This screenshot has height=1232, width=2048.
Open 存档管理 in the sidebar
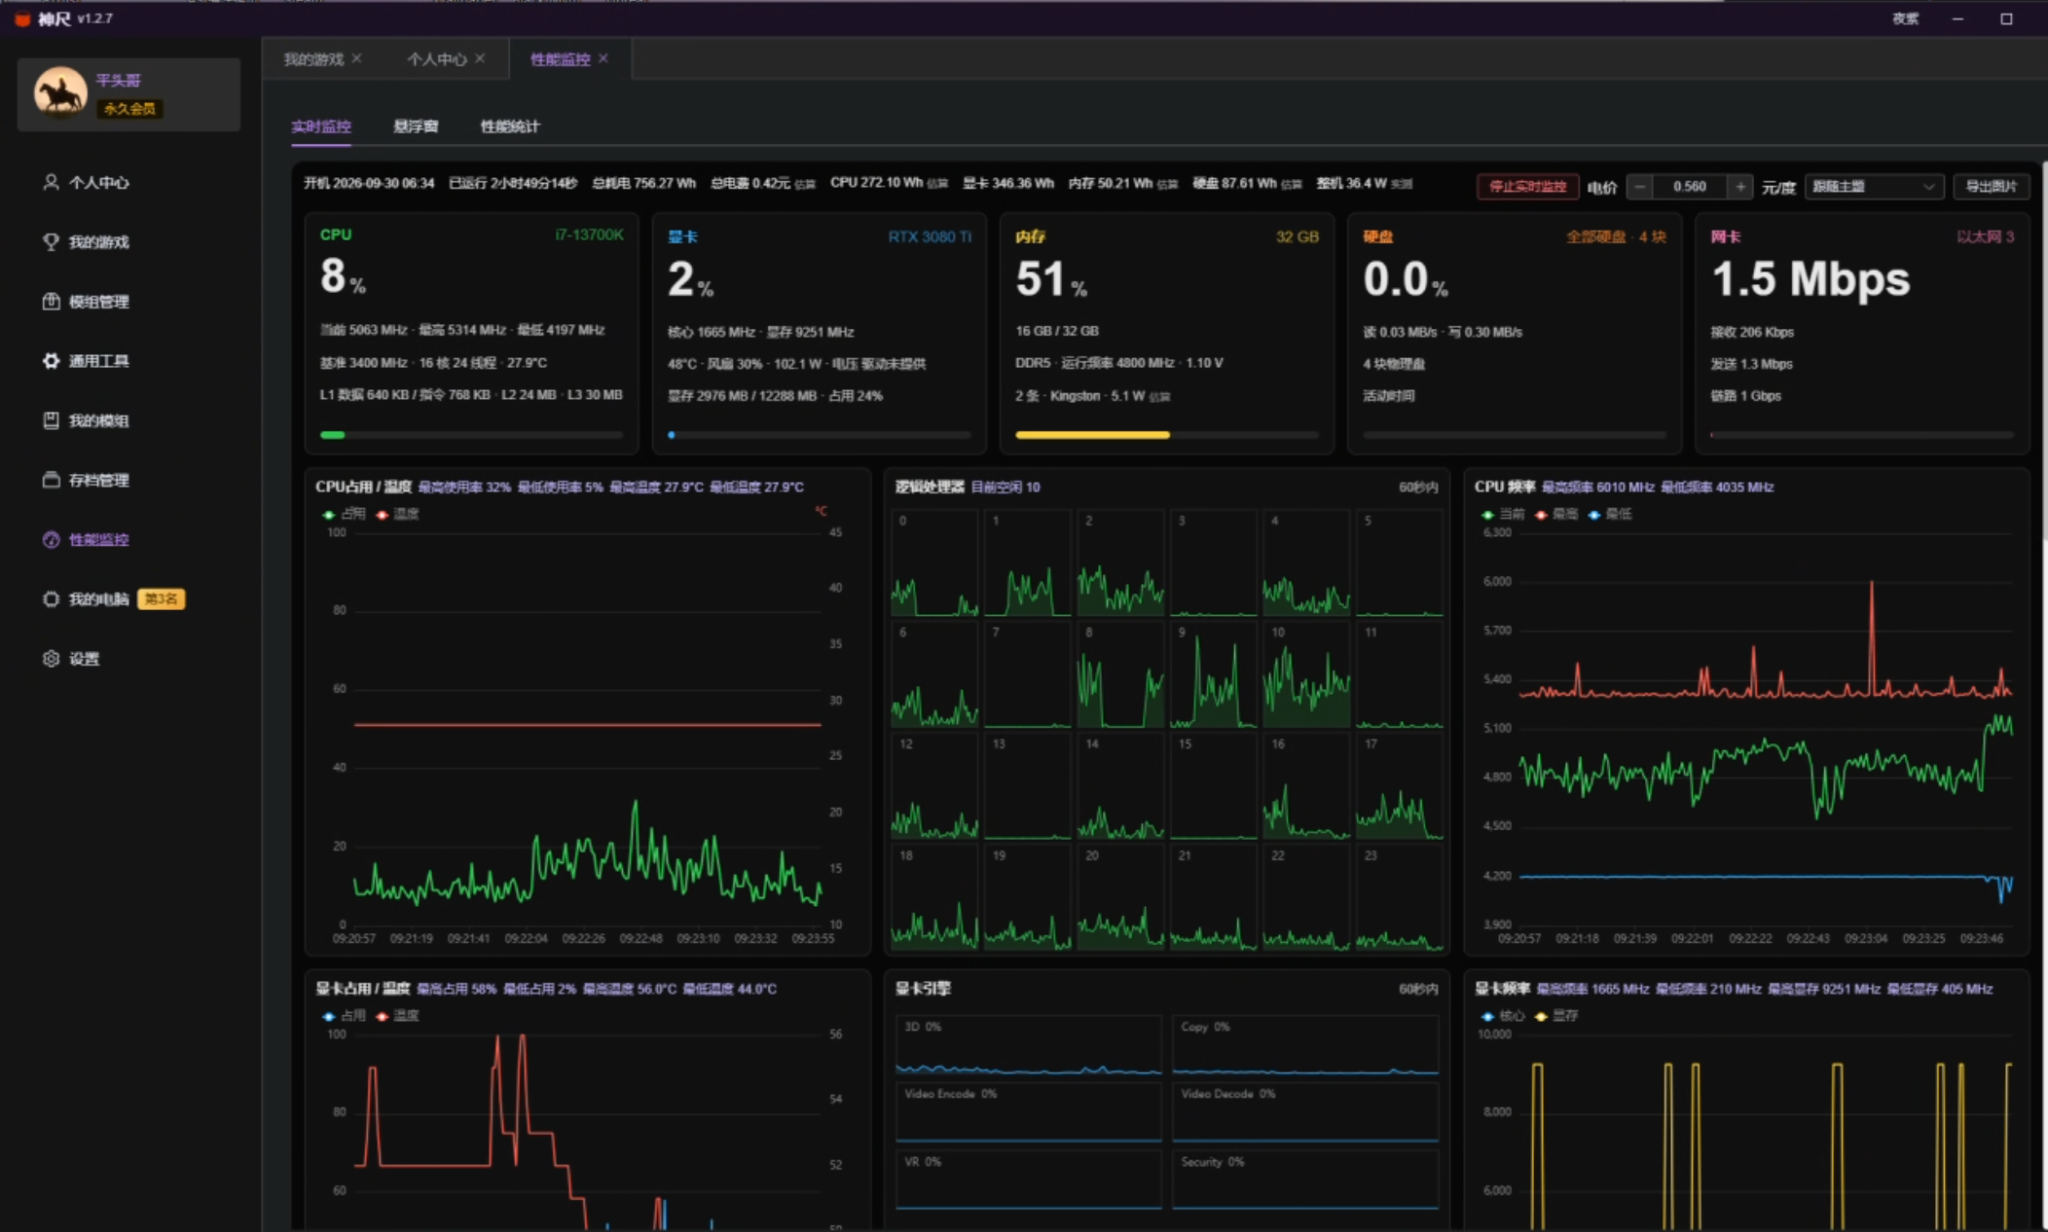point(86,480)
